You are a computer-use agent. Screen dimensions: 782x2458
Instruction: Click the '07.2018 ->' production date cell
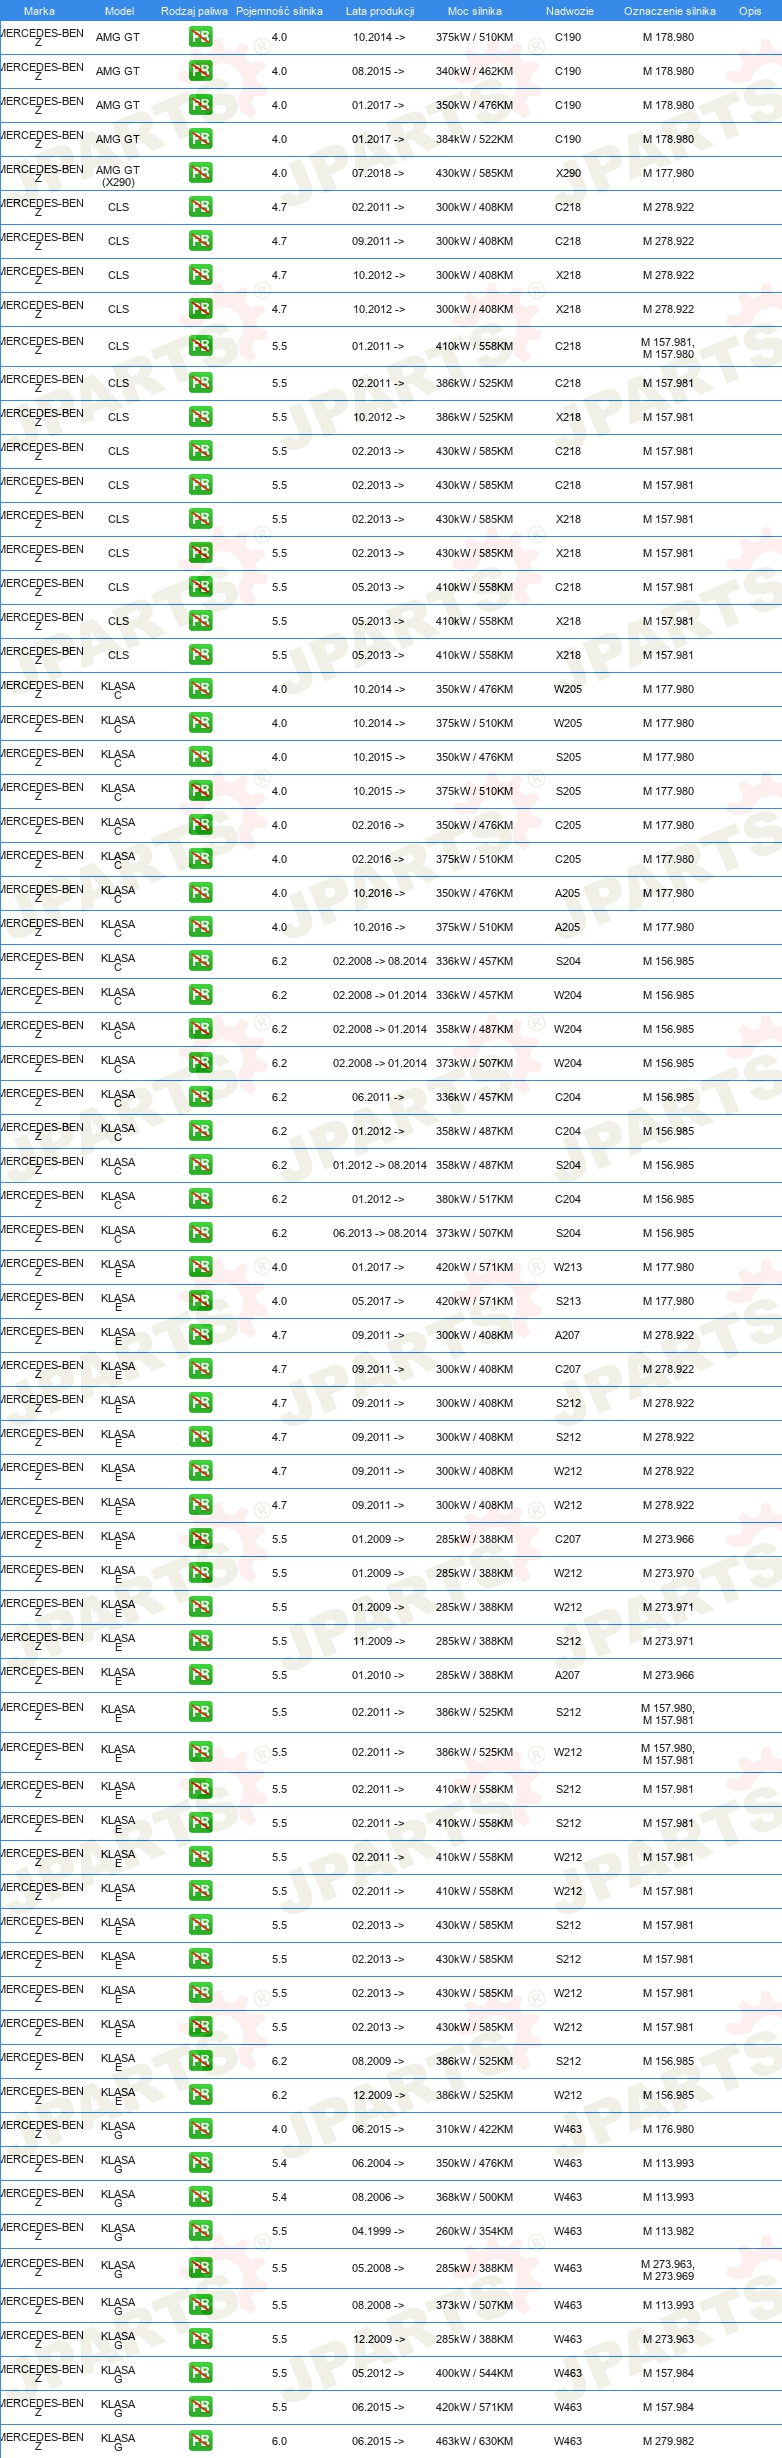point(378,173)
